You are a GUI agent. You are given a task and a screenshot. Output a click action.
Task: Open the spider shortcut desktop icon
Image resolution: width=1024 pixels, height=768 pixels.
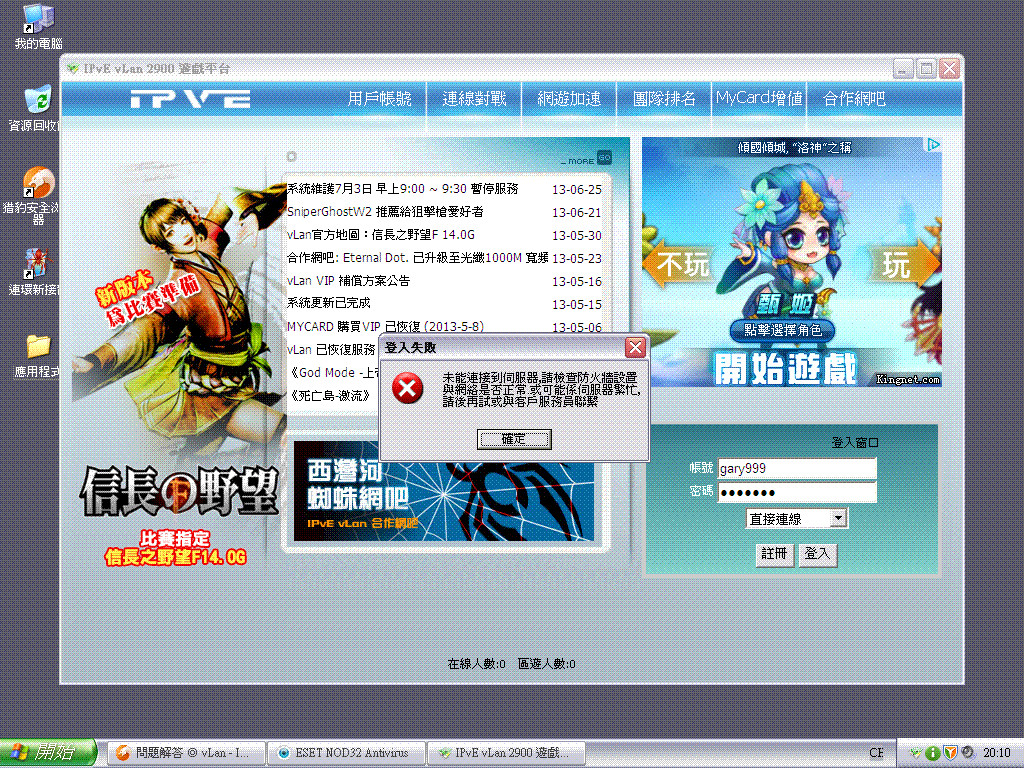(x=36, y=272)
